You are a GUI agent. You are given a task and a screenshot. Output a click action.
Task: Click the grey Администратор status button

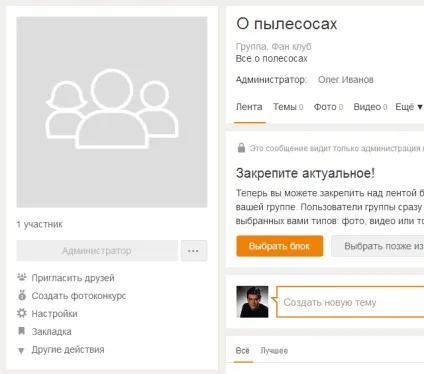point(97,251)
